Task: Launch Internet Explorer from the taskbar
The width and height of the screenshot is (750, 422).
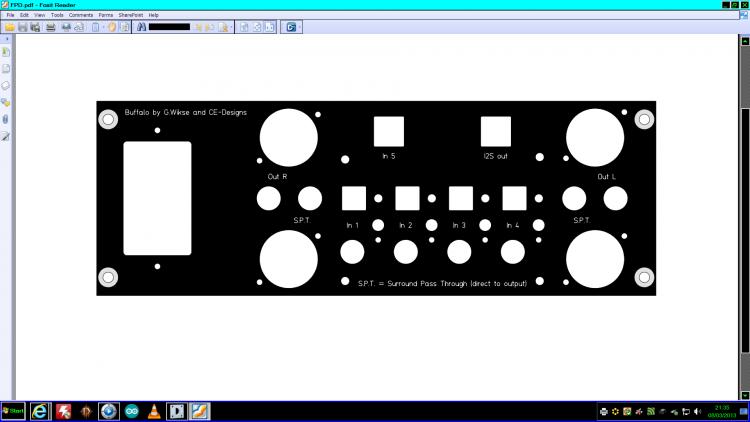Action: pos(40,411)
